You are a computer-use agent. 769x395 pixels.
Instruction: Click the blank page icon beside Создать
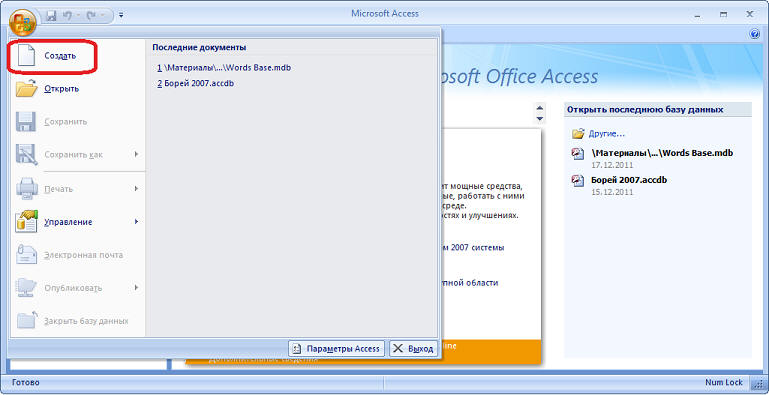(x=26, y=55)
